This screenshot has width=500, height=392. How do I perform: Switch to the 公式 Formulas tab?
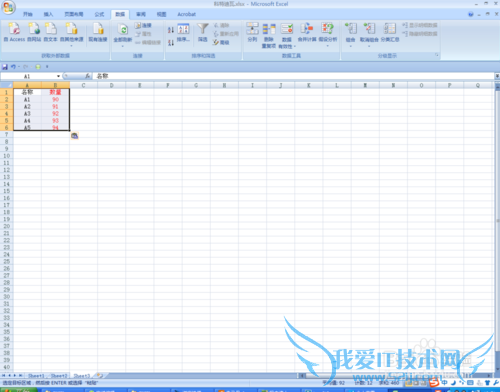pyautogui.click(x=99, y=14)
